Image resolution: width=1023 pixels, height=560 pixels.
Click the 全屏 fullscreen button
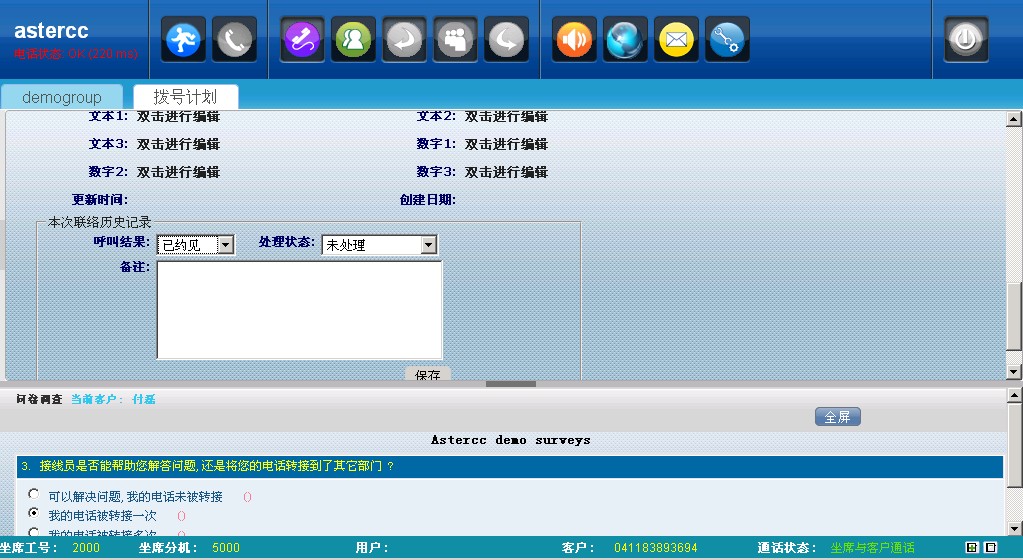(838, 417)
